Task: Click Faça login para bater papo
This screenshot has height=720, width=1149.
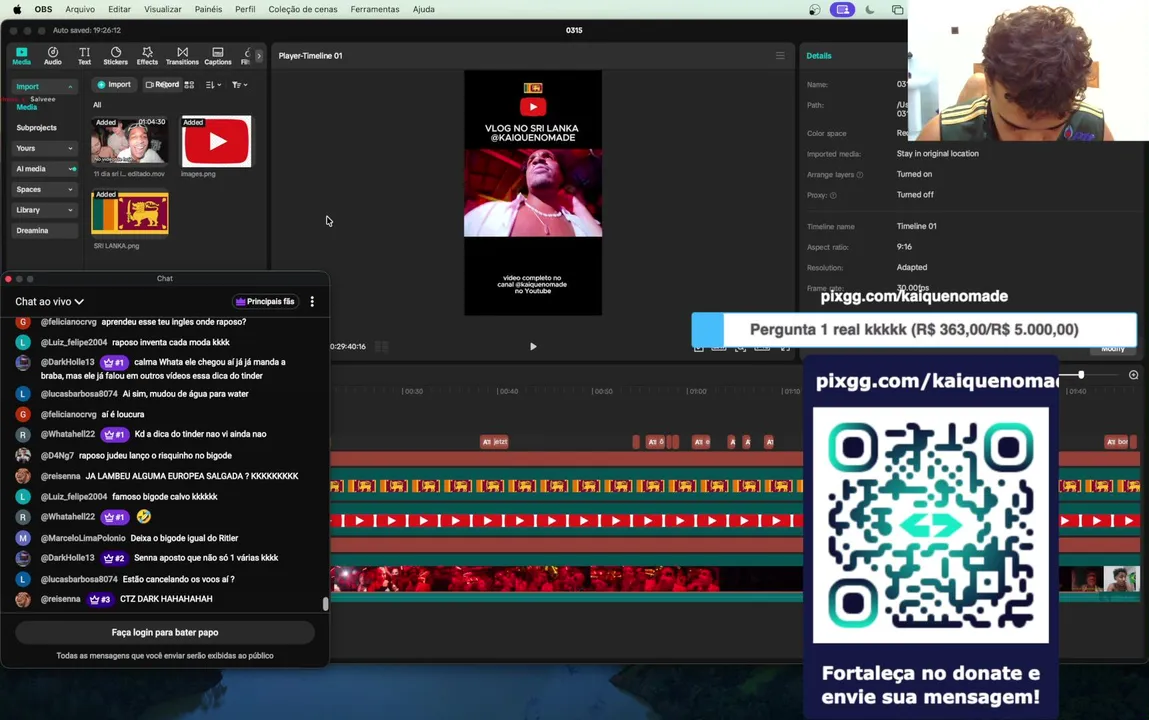Action: click(165, 632)
